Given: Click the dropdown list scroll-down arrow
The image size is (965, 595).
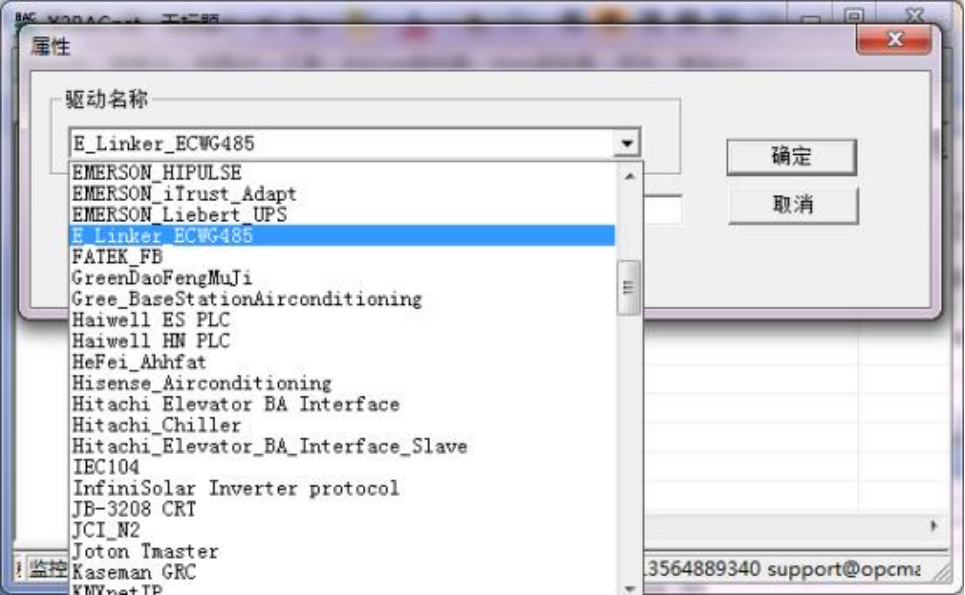Looking at the screenshot, I should 629,588.
